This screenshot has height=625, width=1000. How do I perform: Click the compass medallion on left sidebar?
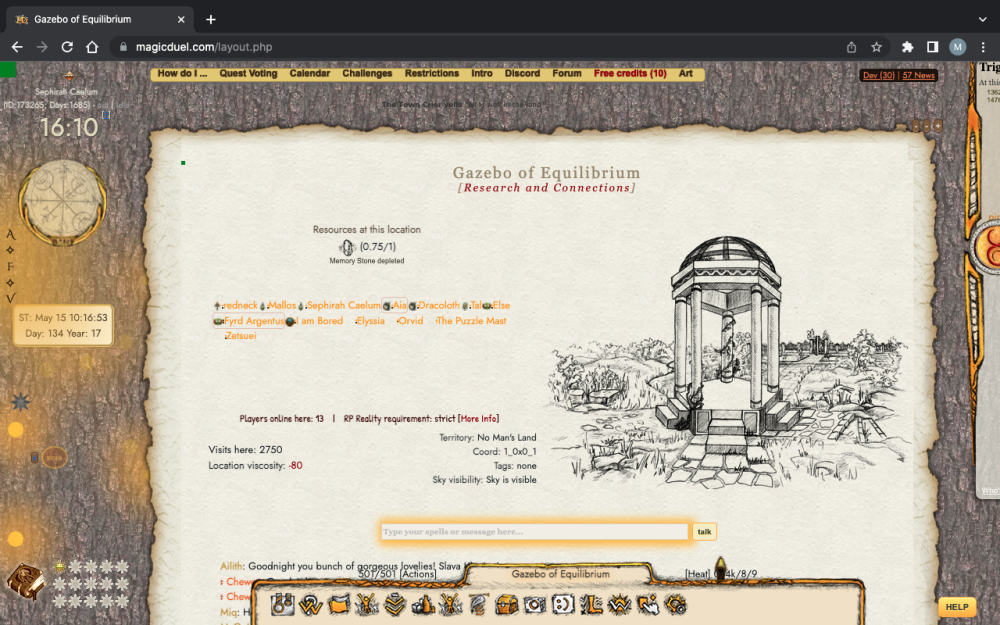click(x=63, y=202)
